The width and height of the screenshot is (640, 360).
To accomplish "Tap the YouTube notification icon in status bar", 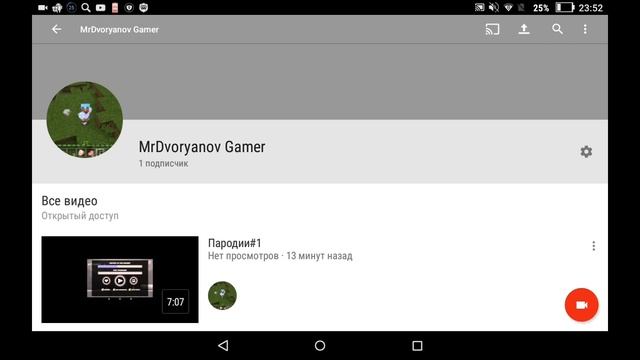I will 100,7.
